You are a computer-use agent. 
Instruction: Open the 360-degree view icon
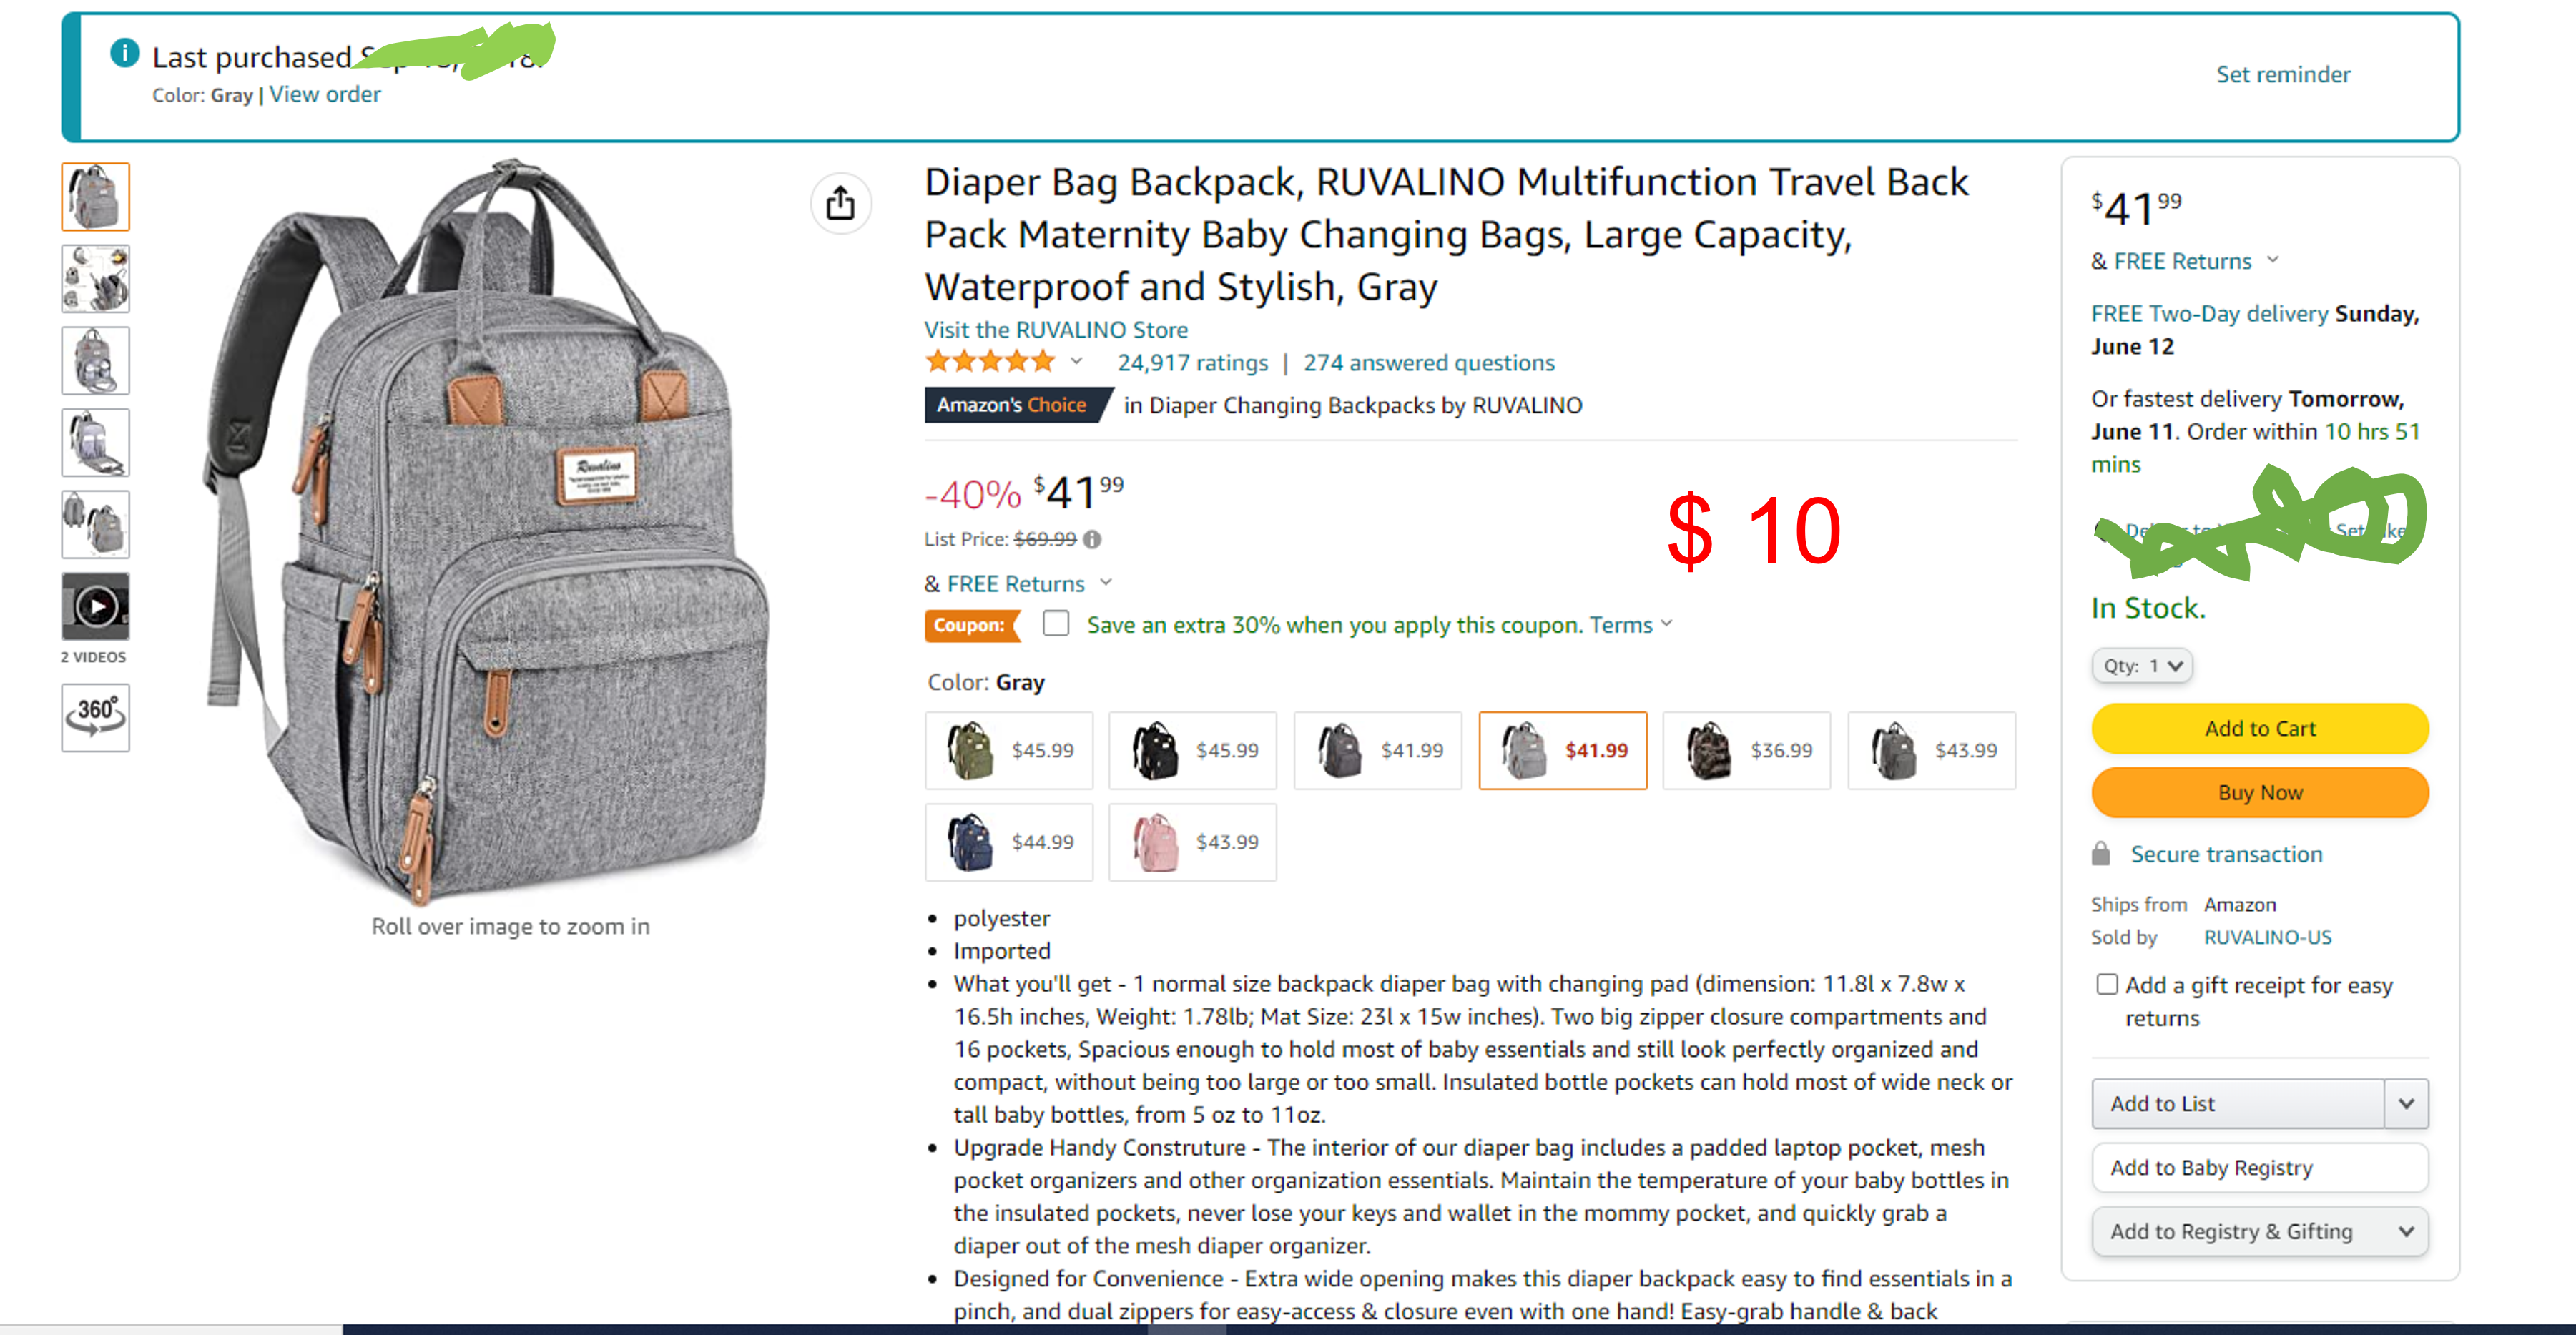point(95,716)
